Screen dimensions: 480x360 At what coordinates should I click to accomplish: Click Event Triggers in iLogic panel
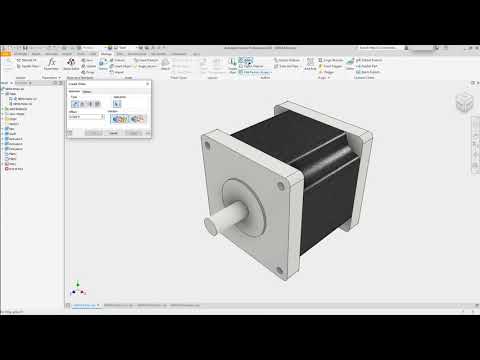330,66
